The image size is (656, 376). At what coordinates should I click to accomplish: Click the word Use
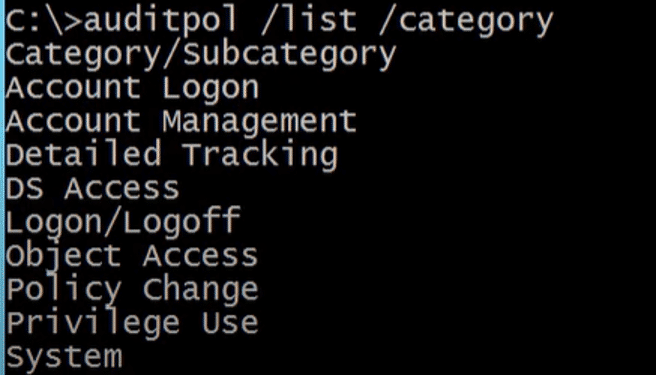click(x=230, y=322)
